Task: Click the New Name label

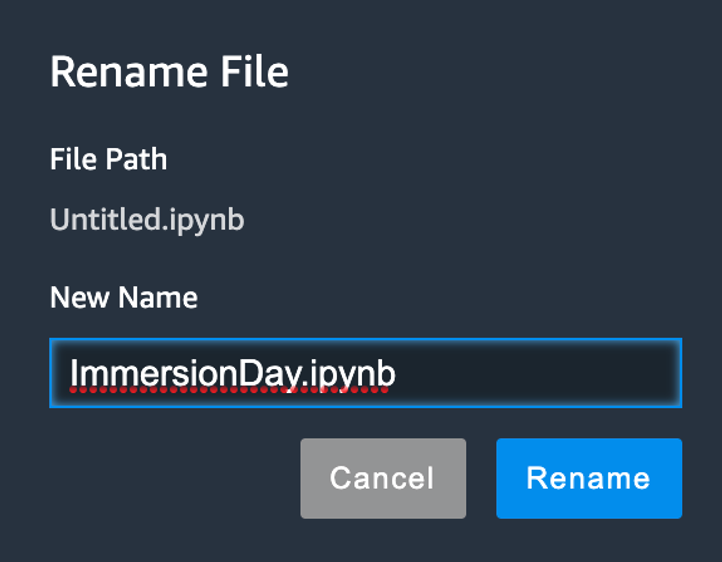Action: click(124, 297)
